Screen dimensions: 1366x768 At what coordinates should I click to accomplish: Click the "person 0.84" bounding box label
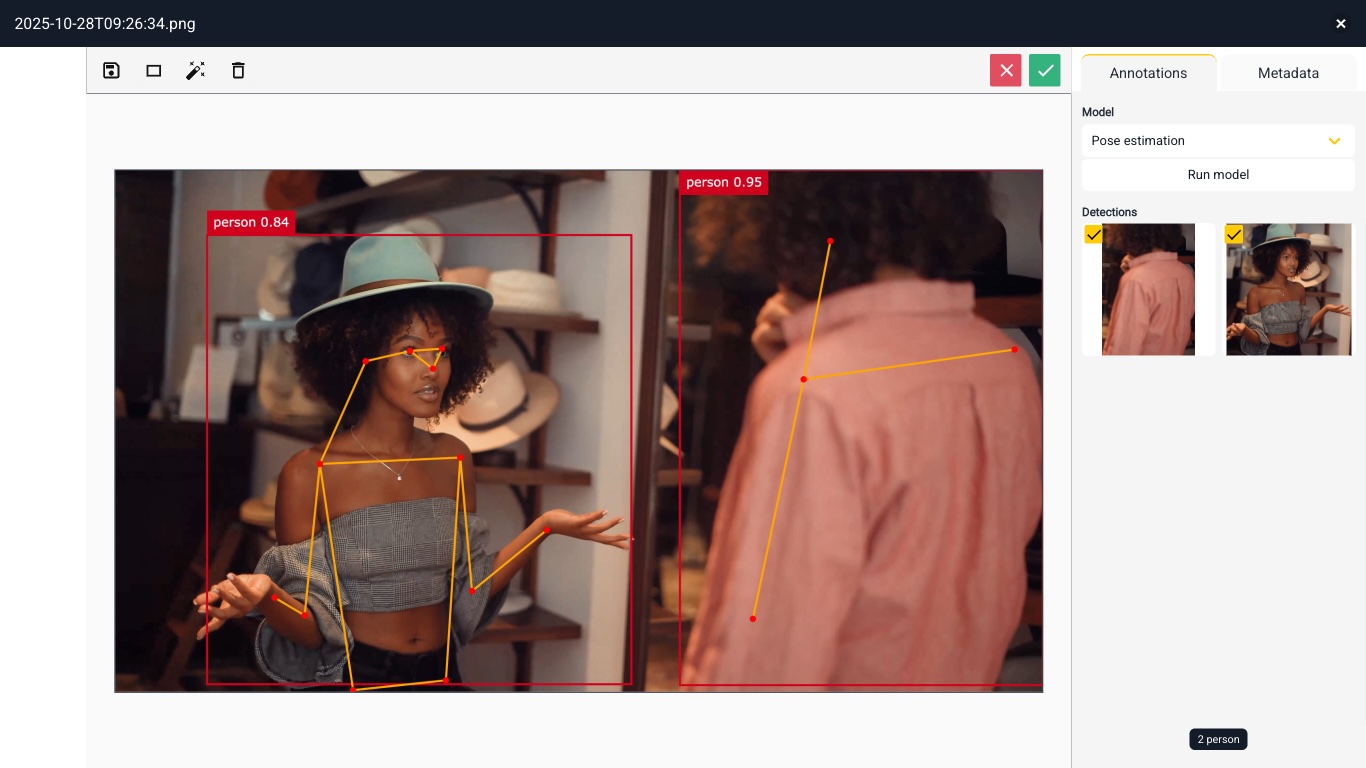click(251, 222)
